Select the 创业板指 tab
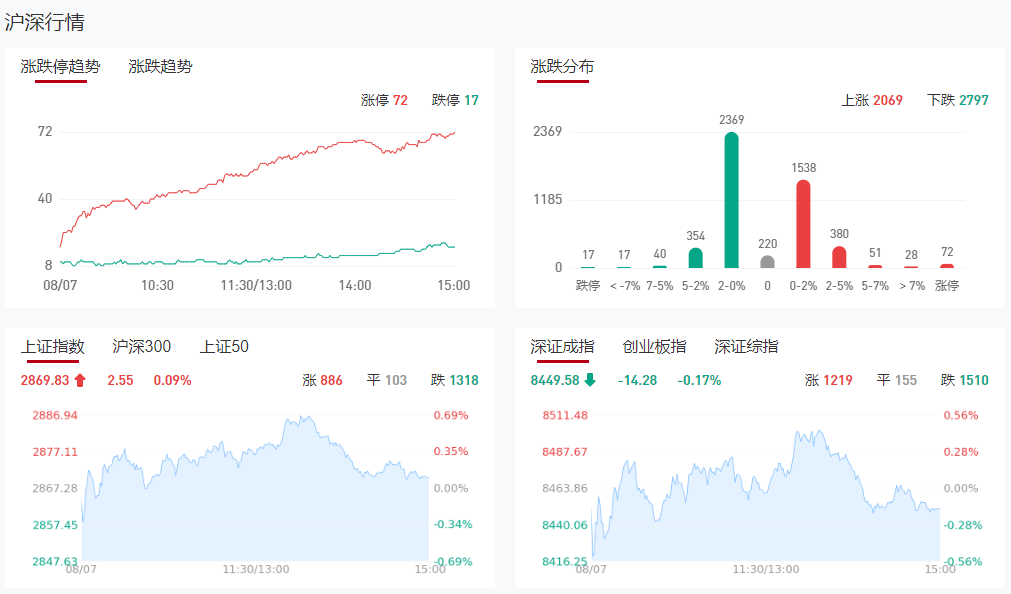The image size is (1011, 594). pyautogui.click(x=654, y=347)
